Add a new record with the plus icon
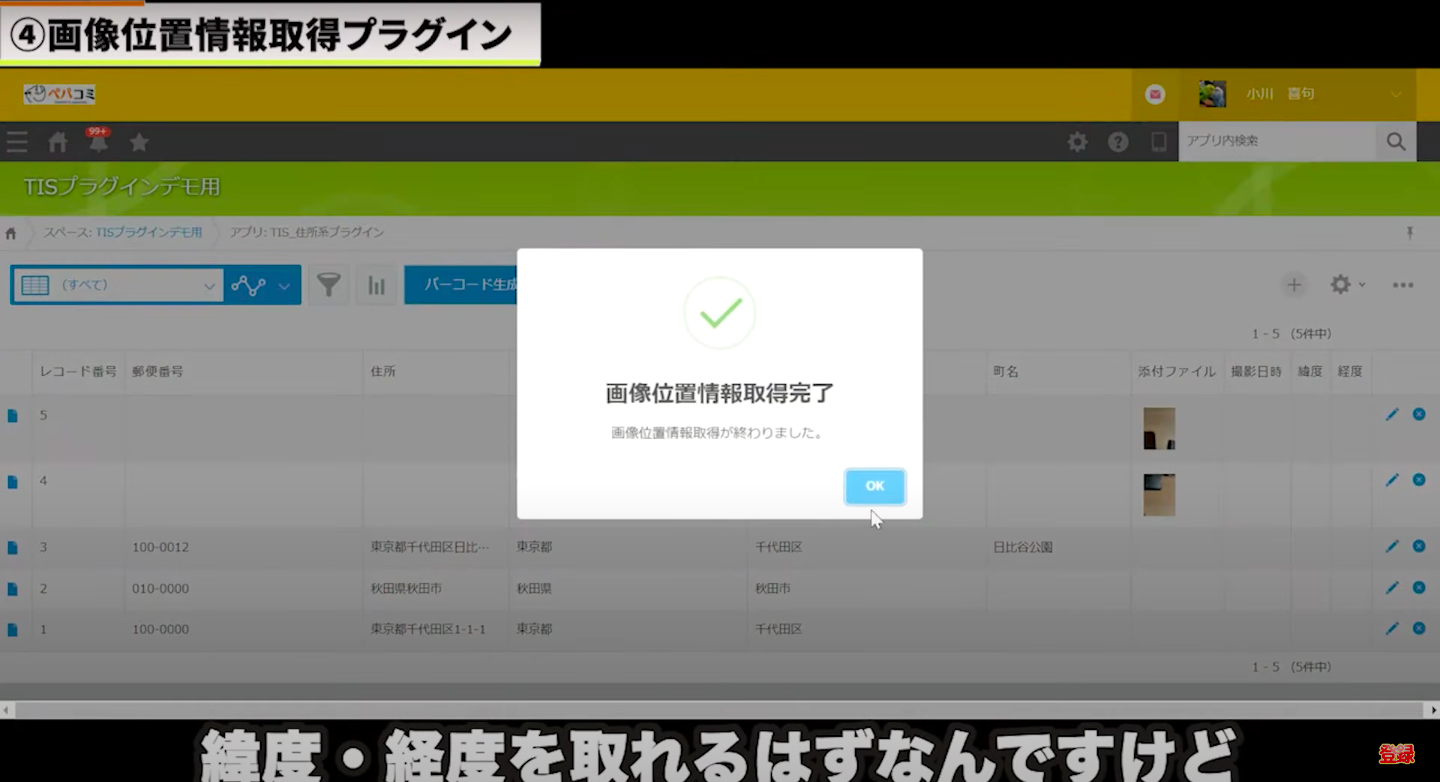Image resolution: width=1440 pixels, height=782 pixels. [1294, 284]
